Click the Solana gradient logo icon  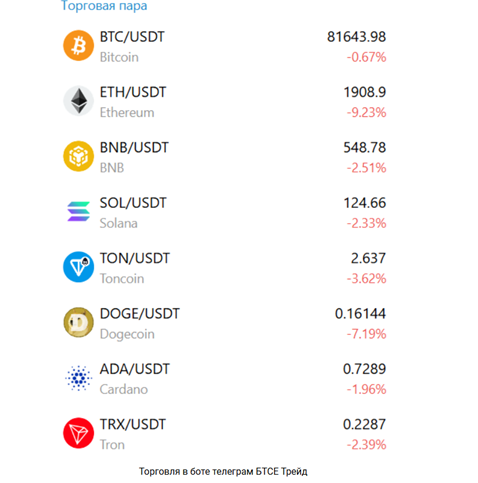[x=78, y=211]
